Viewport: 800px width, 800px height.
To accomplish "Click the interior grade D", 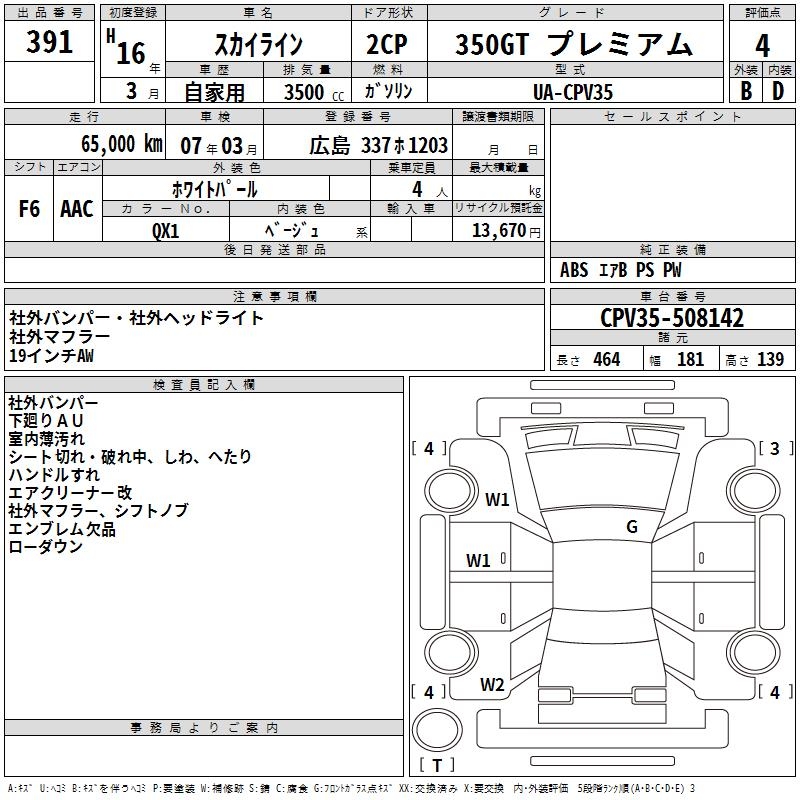I will [x=778, y=91].
